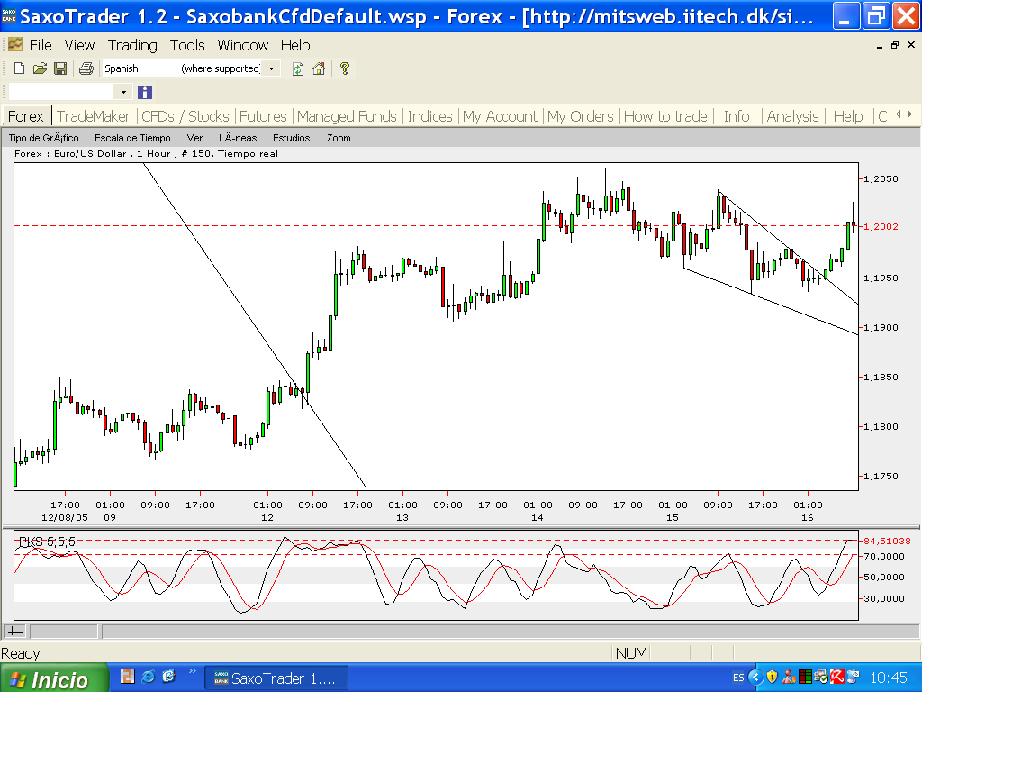The image size is (1024, 768).
Task: Open the Tools menu
Action: click(187, 45)
